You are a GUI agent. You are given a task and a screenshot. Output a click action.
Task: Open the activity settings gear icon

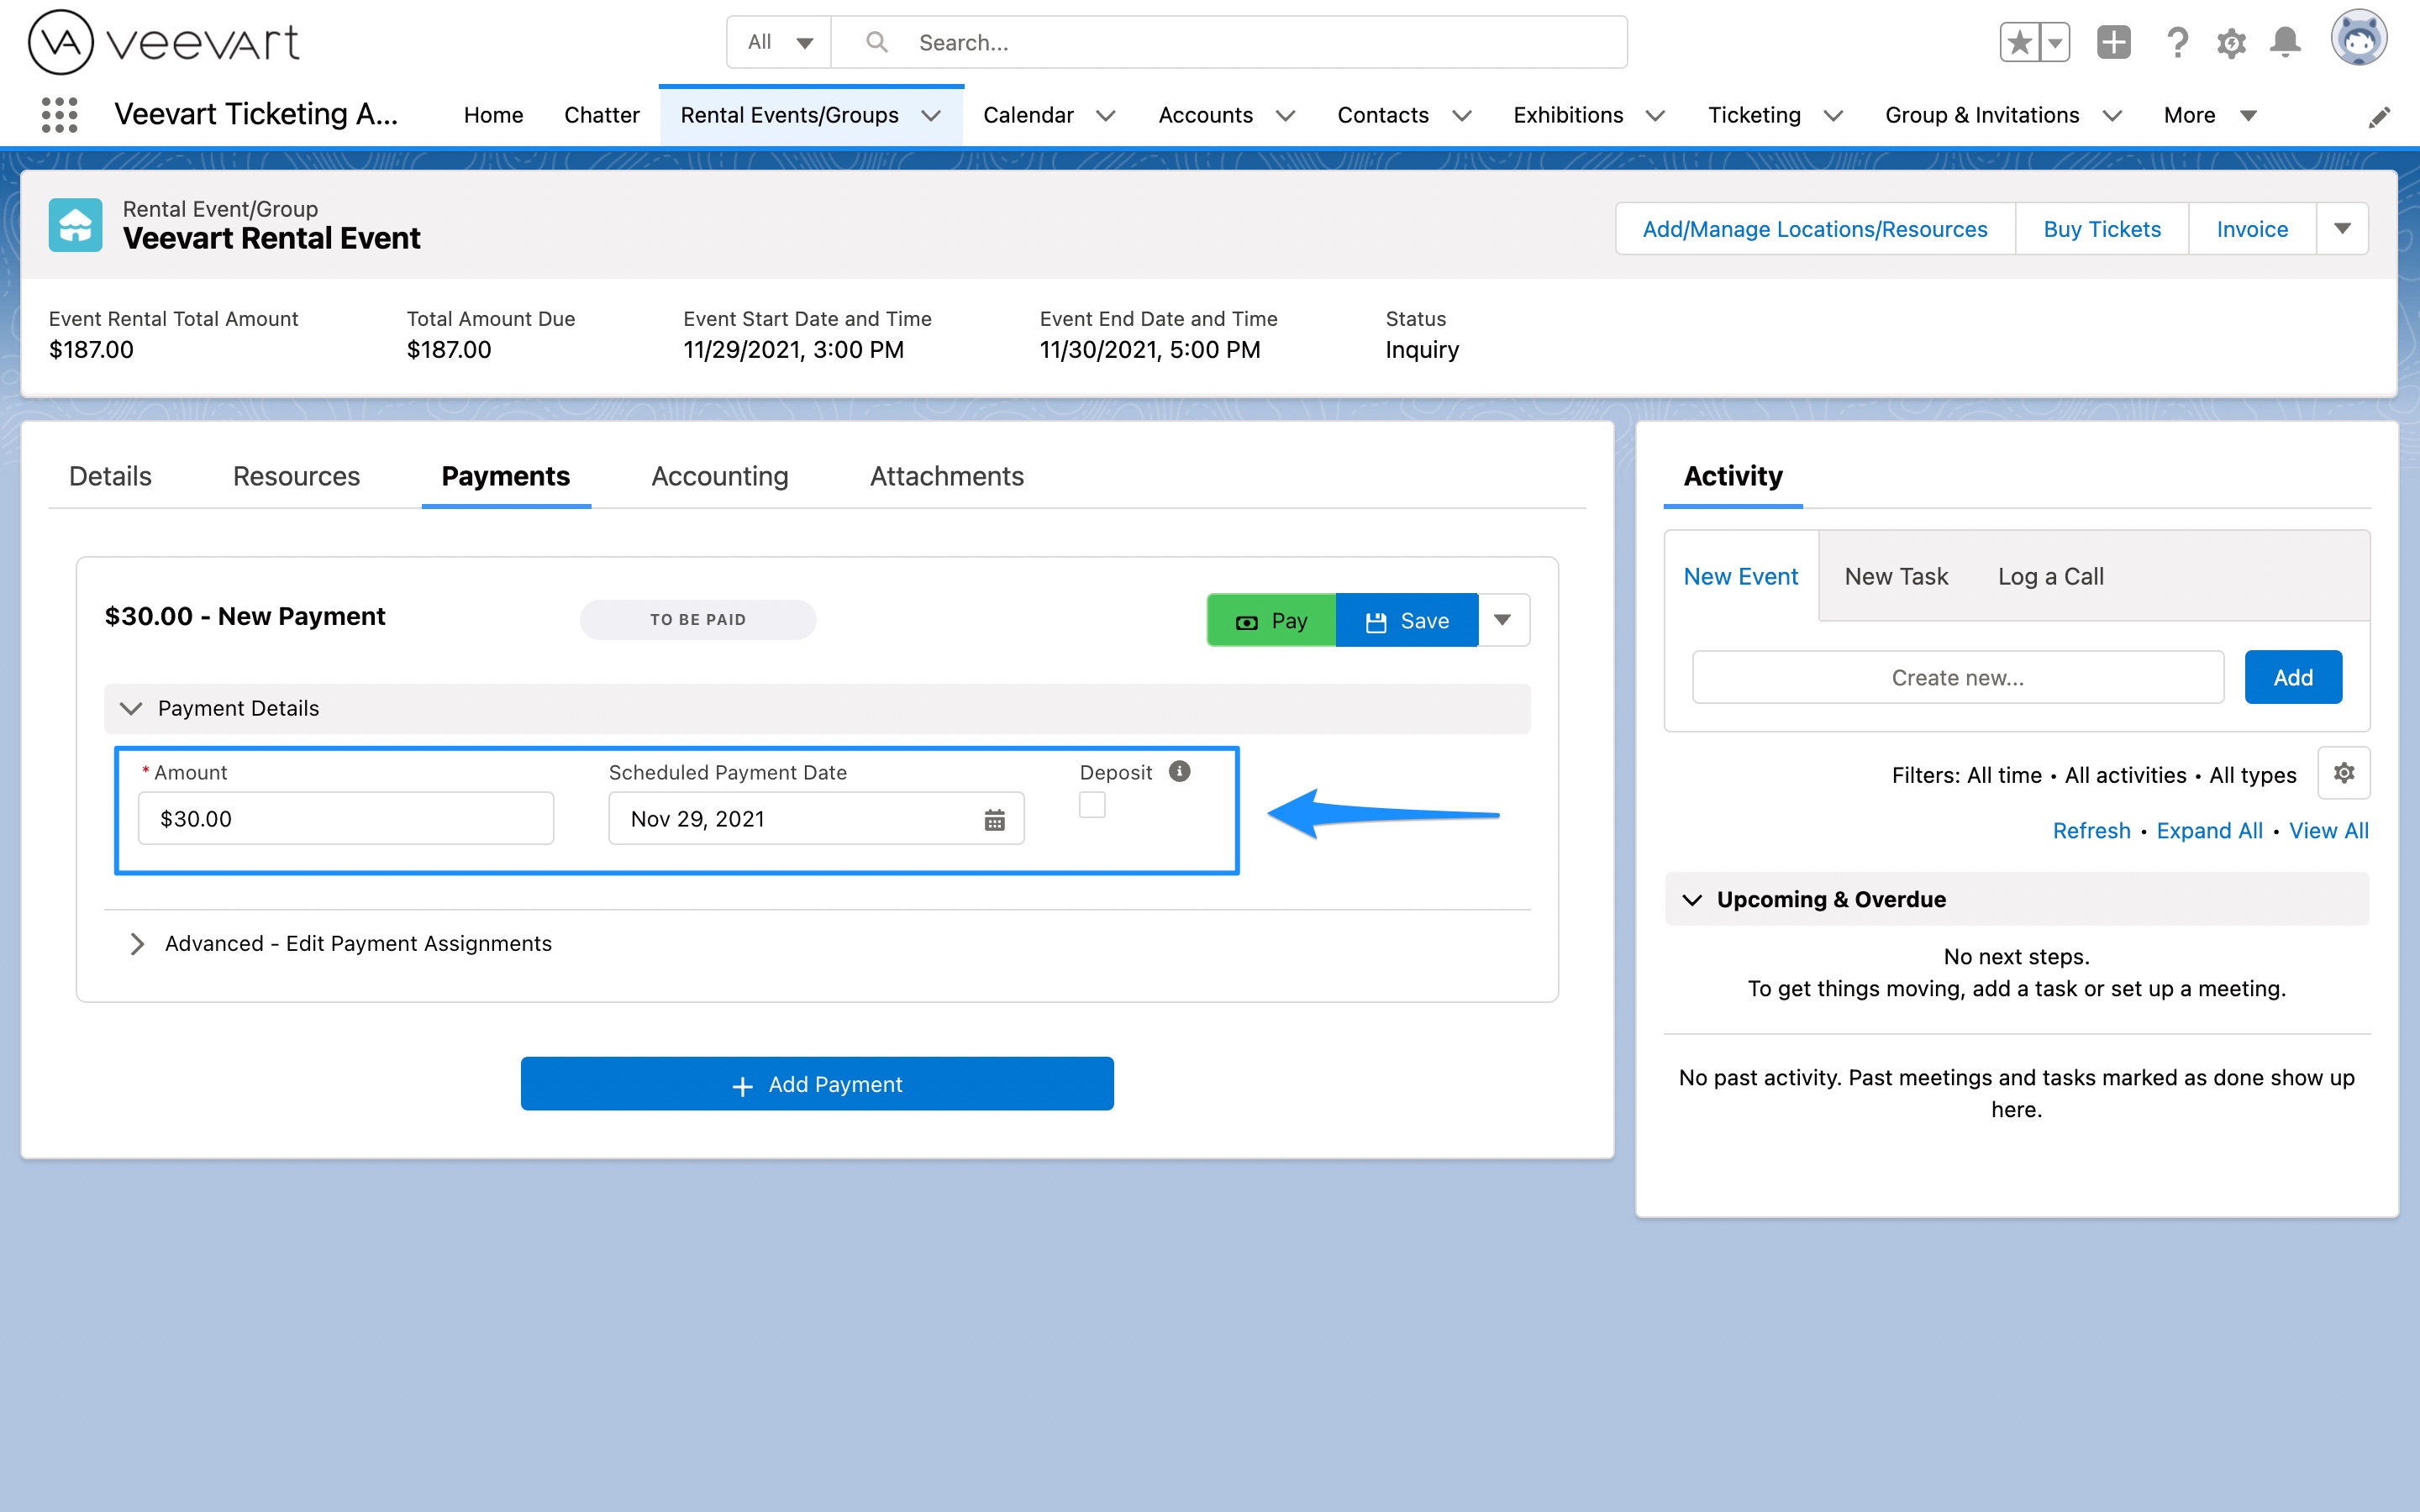(x=2344, y=773)
